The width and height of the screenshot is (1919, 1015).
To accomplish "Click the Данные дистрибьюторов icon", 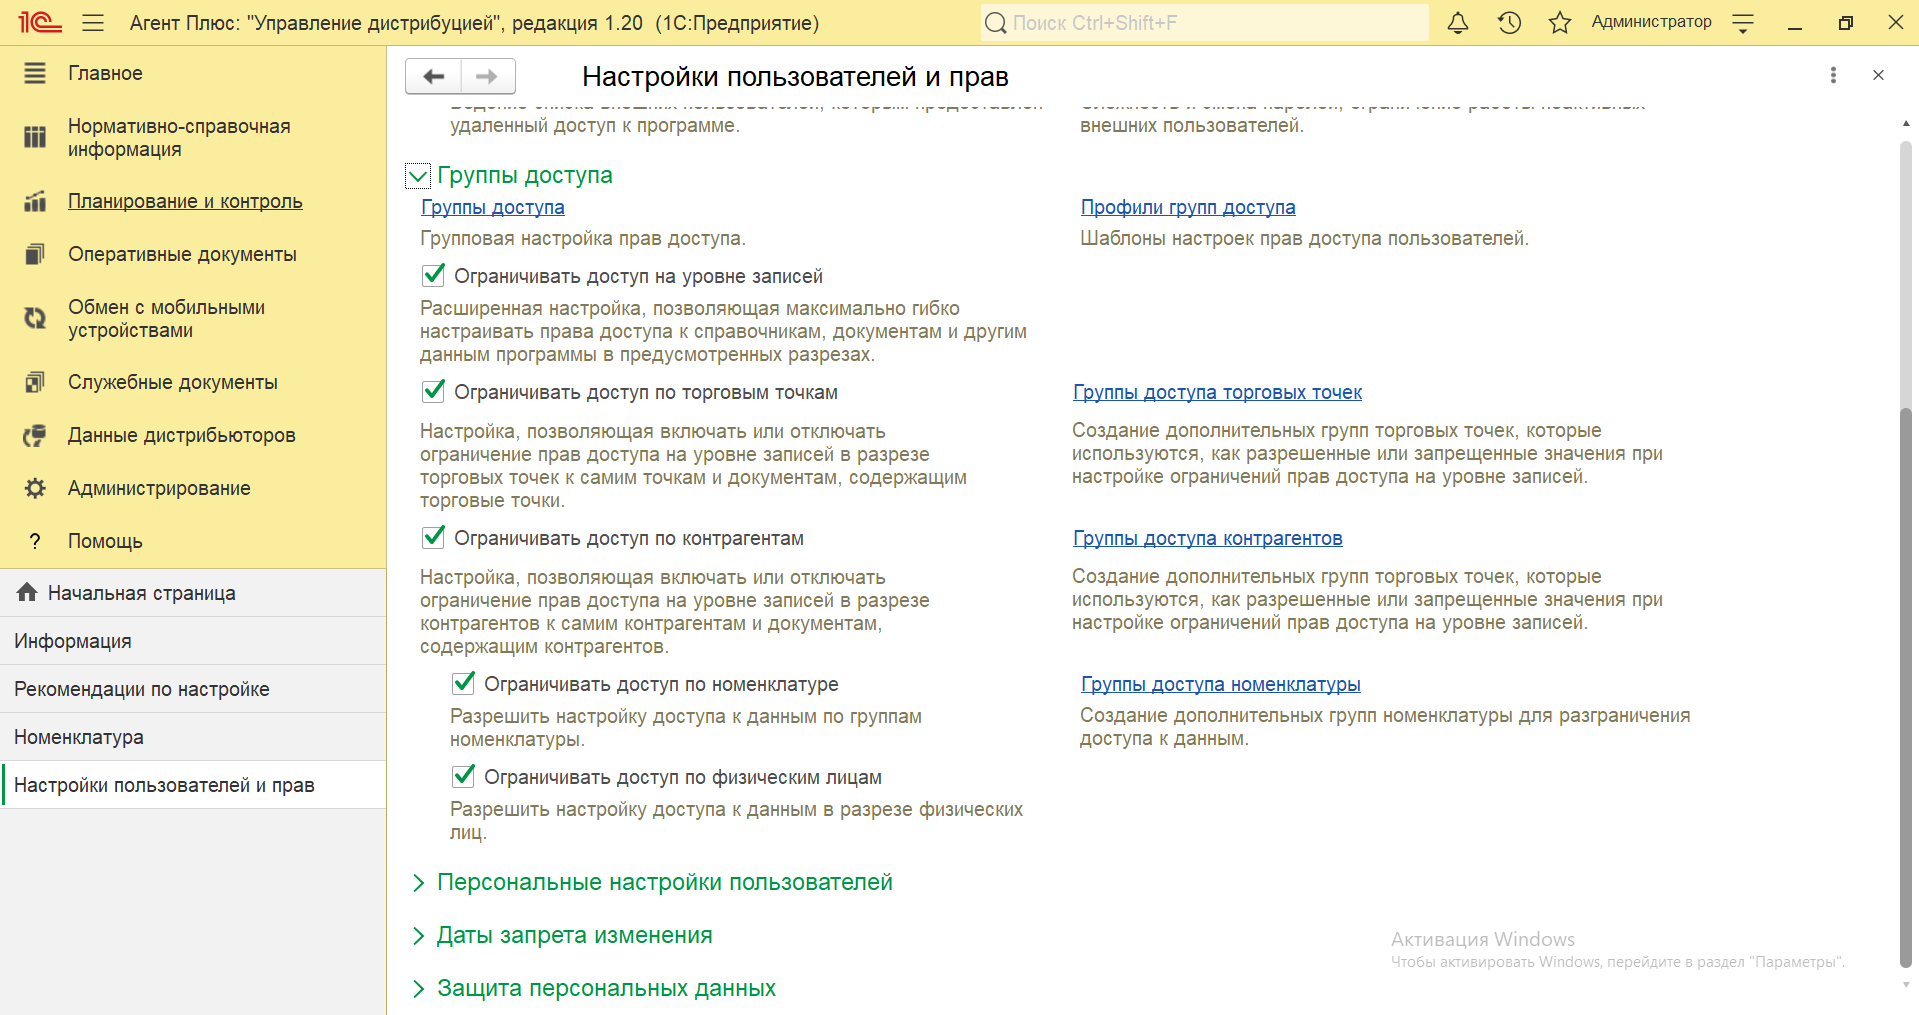I will tap(35, 435).
